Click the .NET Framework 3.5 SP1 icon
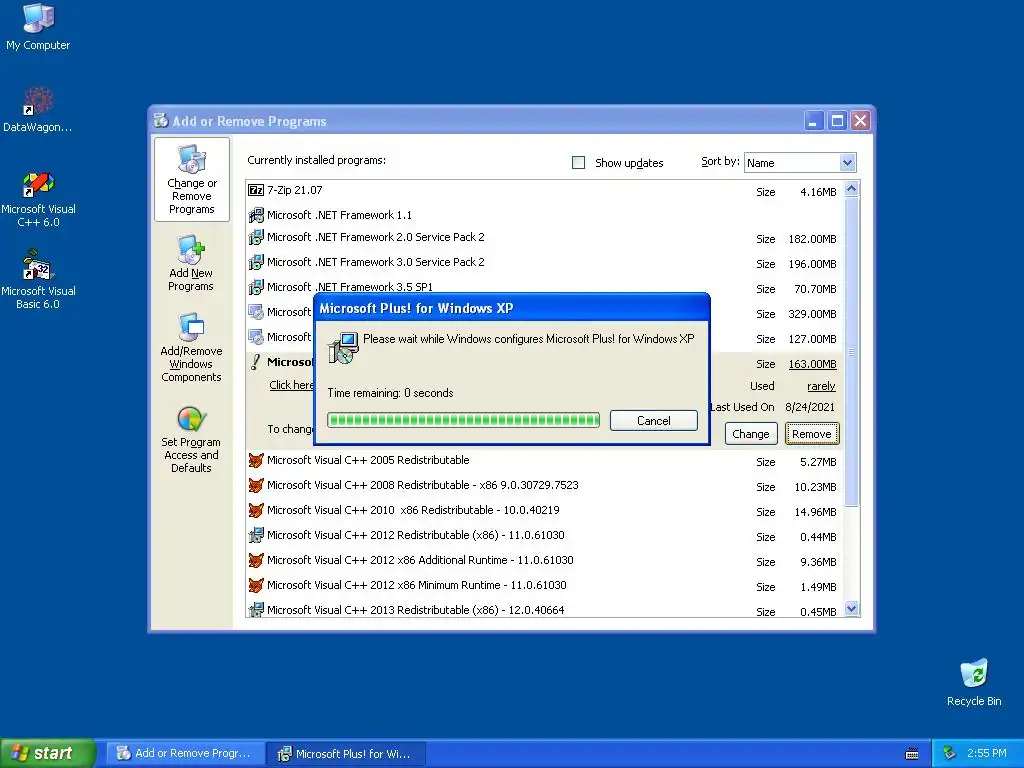1024x768 pixels. (x=256, y=287)
